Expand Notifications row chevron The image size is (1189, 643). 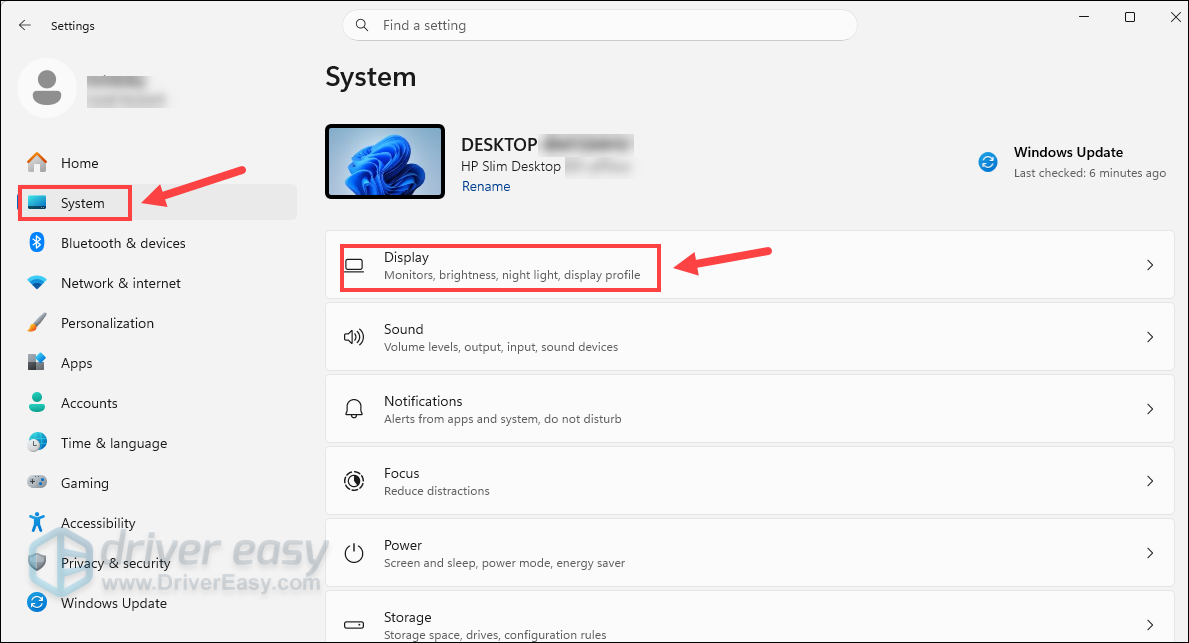click(1150, 409)
